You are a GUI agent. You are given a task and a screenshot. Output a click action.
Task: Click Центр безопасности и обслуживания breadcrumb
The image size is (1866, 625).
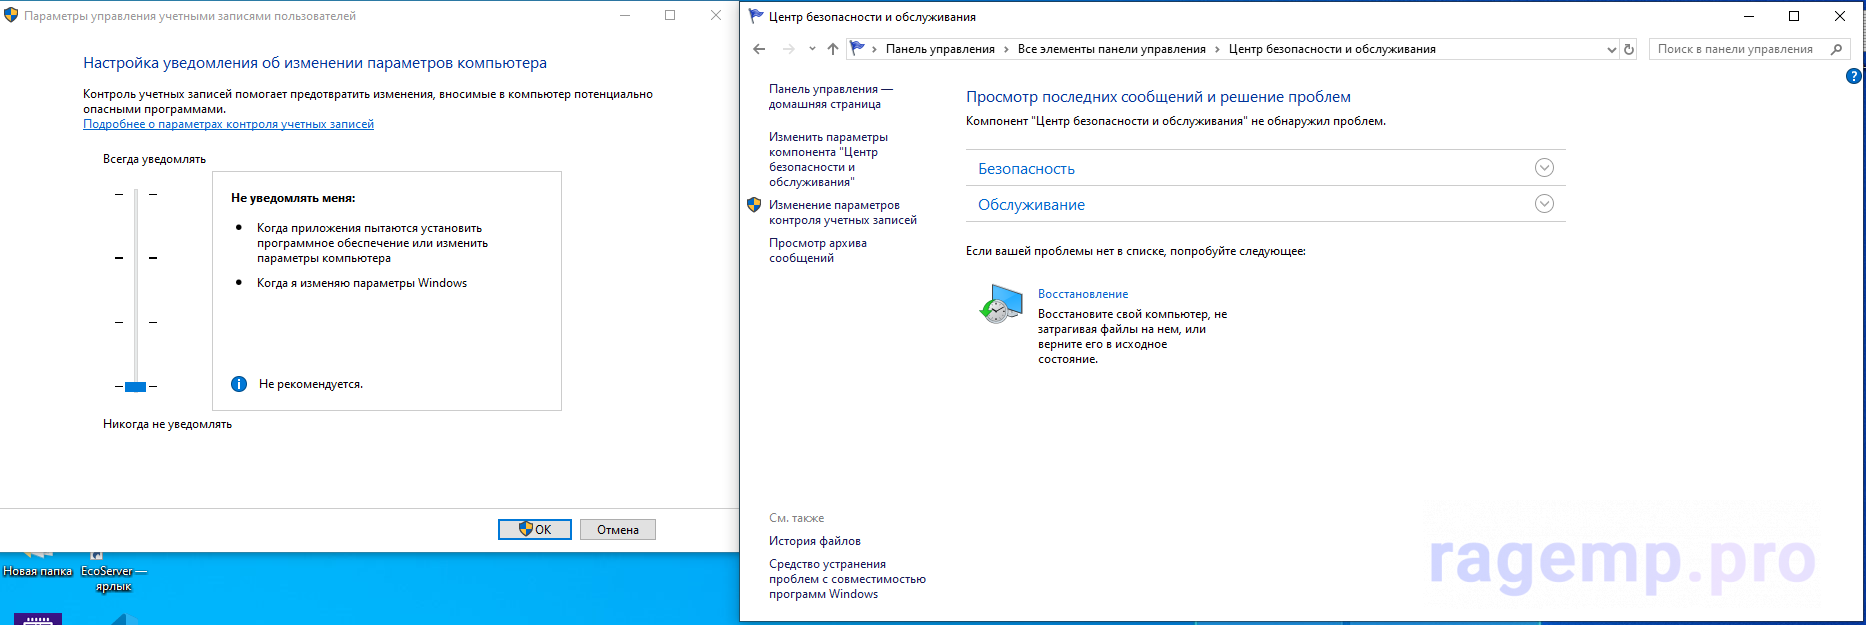click(x=1332, y=49)
